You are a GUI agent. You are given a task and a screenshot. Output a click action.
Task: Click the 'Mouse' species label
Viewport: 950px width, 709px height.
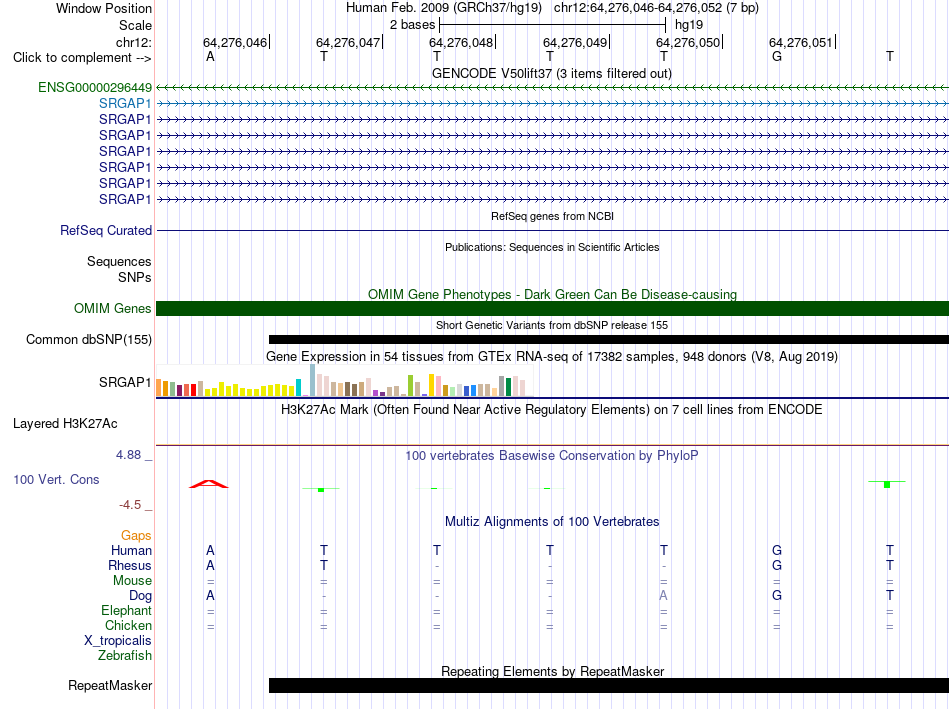[132, 581]
